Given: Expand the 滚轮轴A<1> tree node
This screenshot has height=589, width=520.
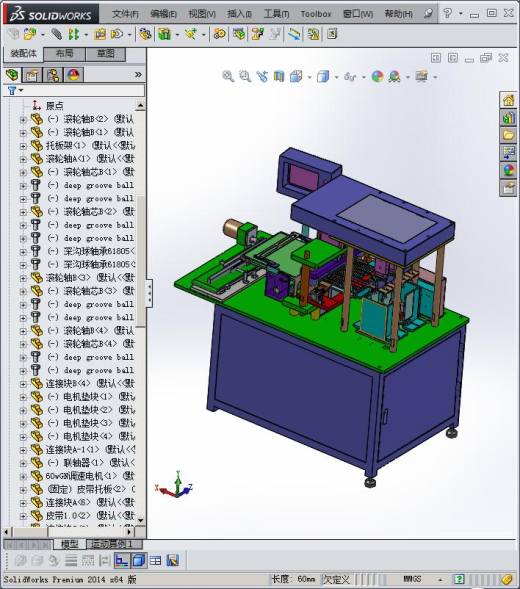Looking at the screenshot, I should (x=23, y=159).
